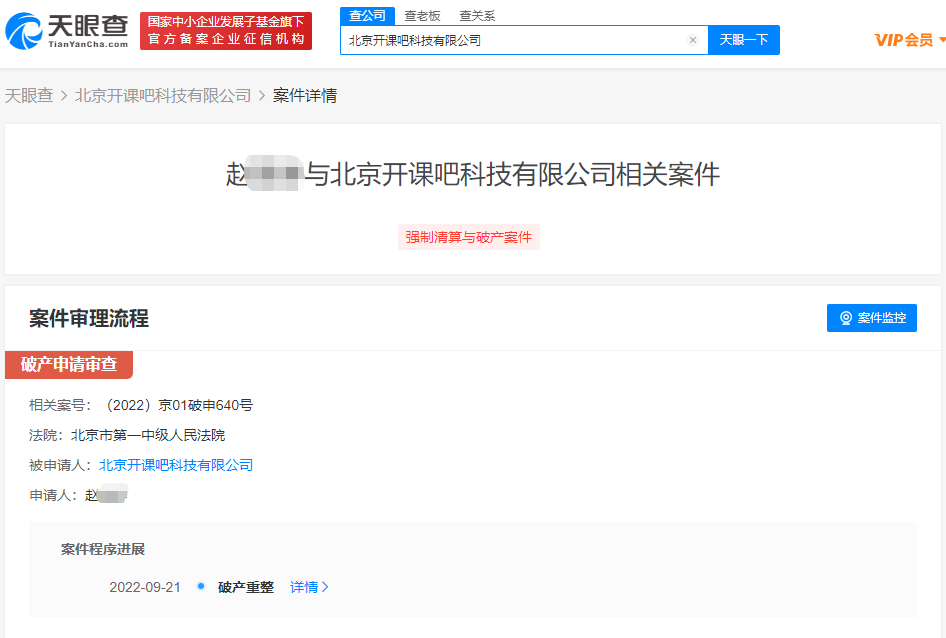Select the 案件详情 breadcrumb item
946x638 pixels.
click(x=305, y=95)
